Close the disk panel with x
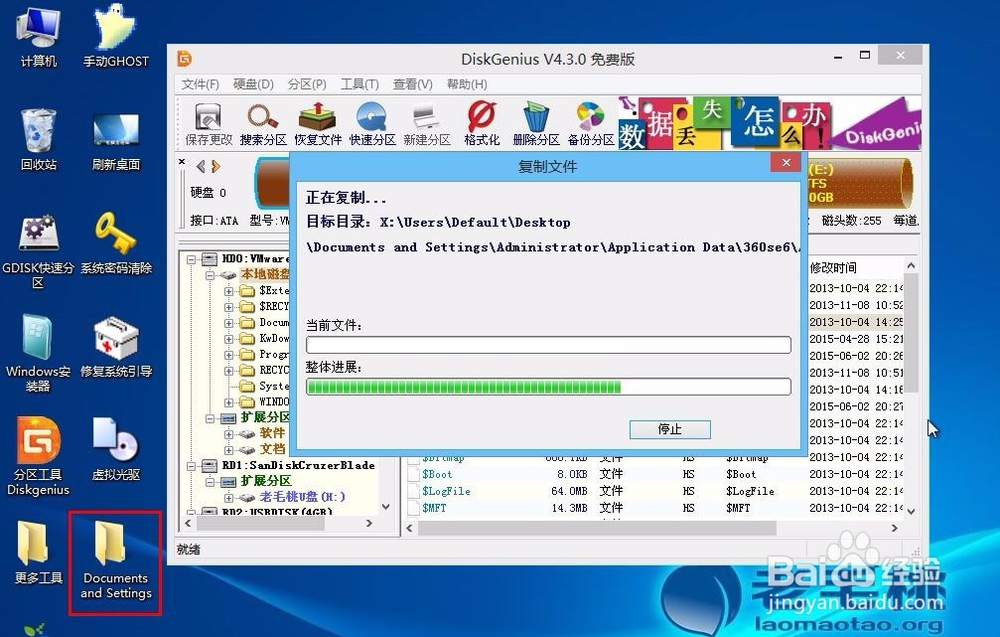 tap(182, 162)
